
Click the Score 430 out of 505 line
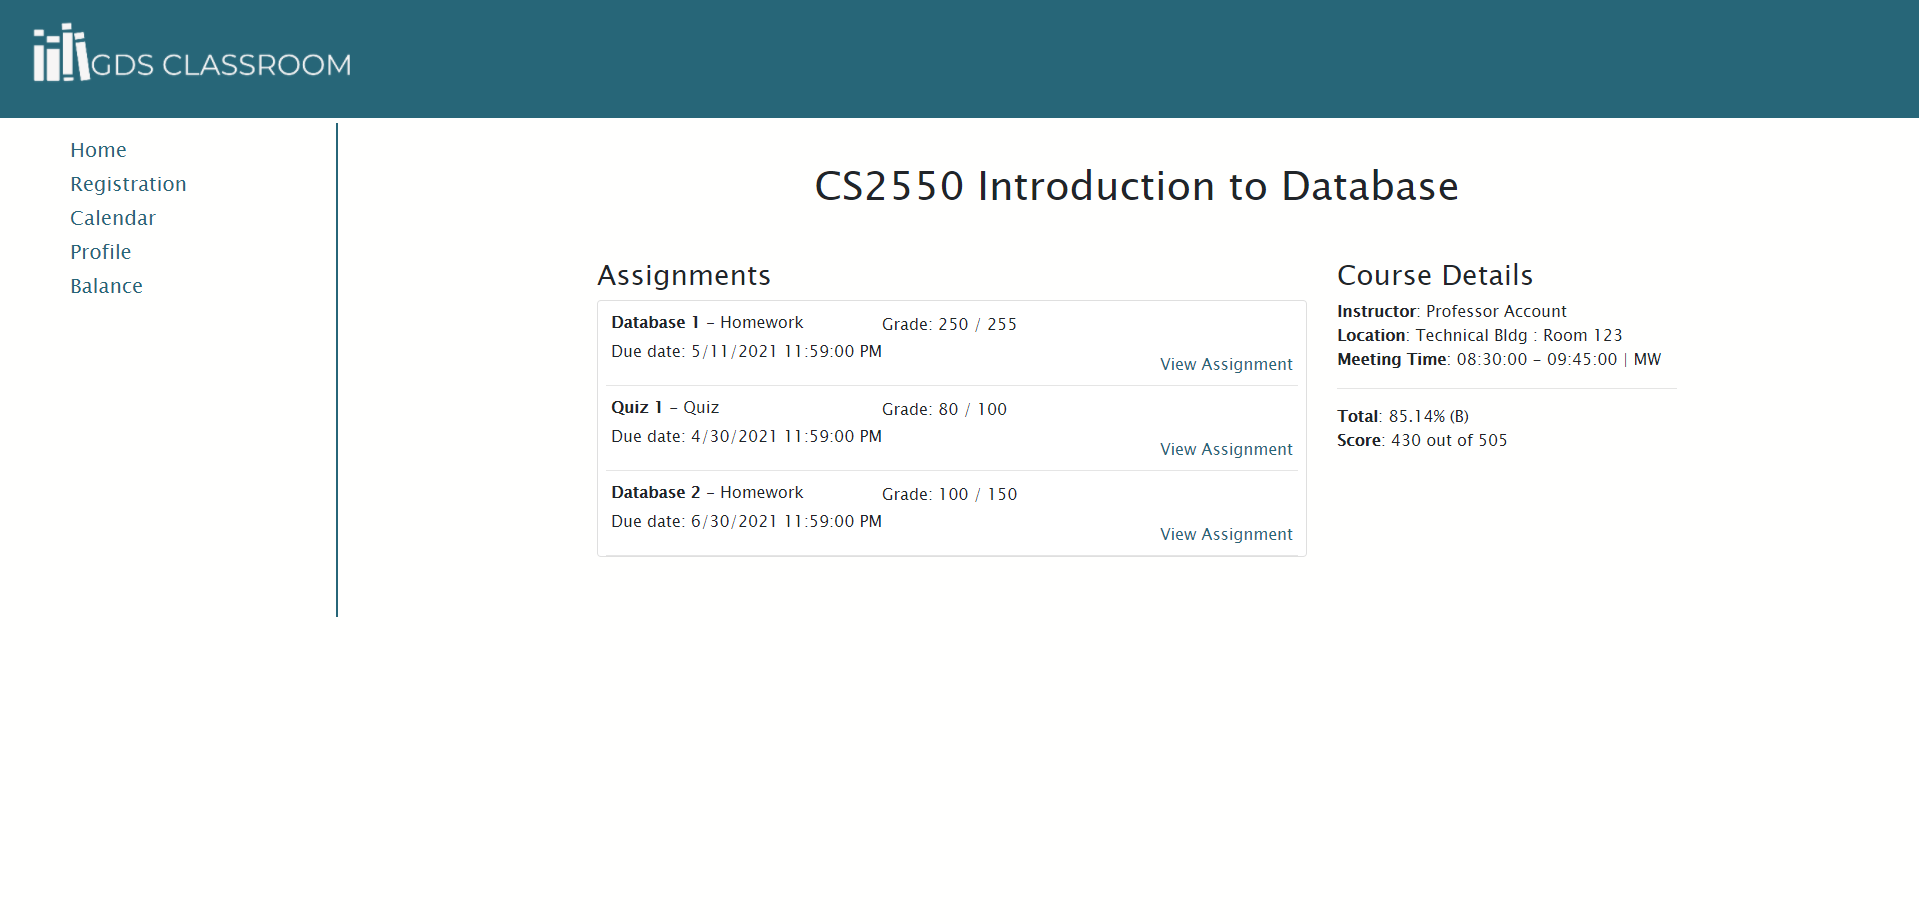coord(1422,440)
